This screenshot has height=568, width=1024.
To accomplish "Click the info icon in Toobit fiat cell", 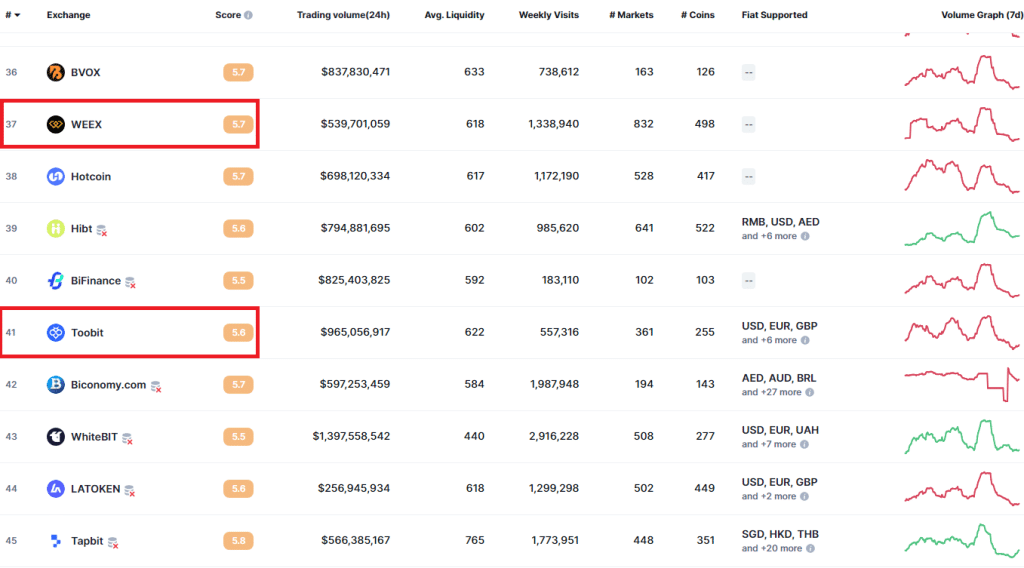I will click(x=805, y=340).
